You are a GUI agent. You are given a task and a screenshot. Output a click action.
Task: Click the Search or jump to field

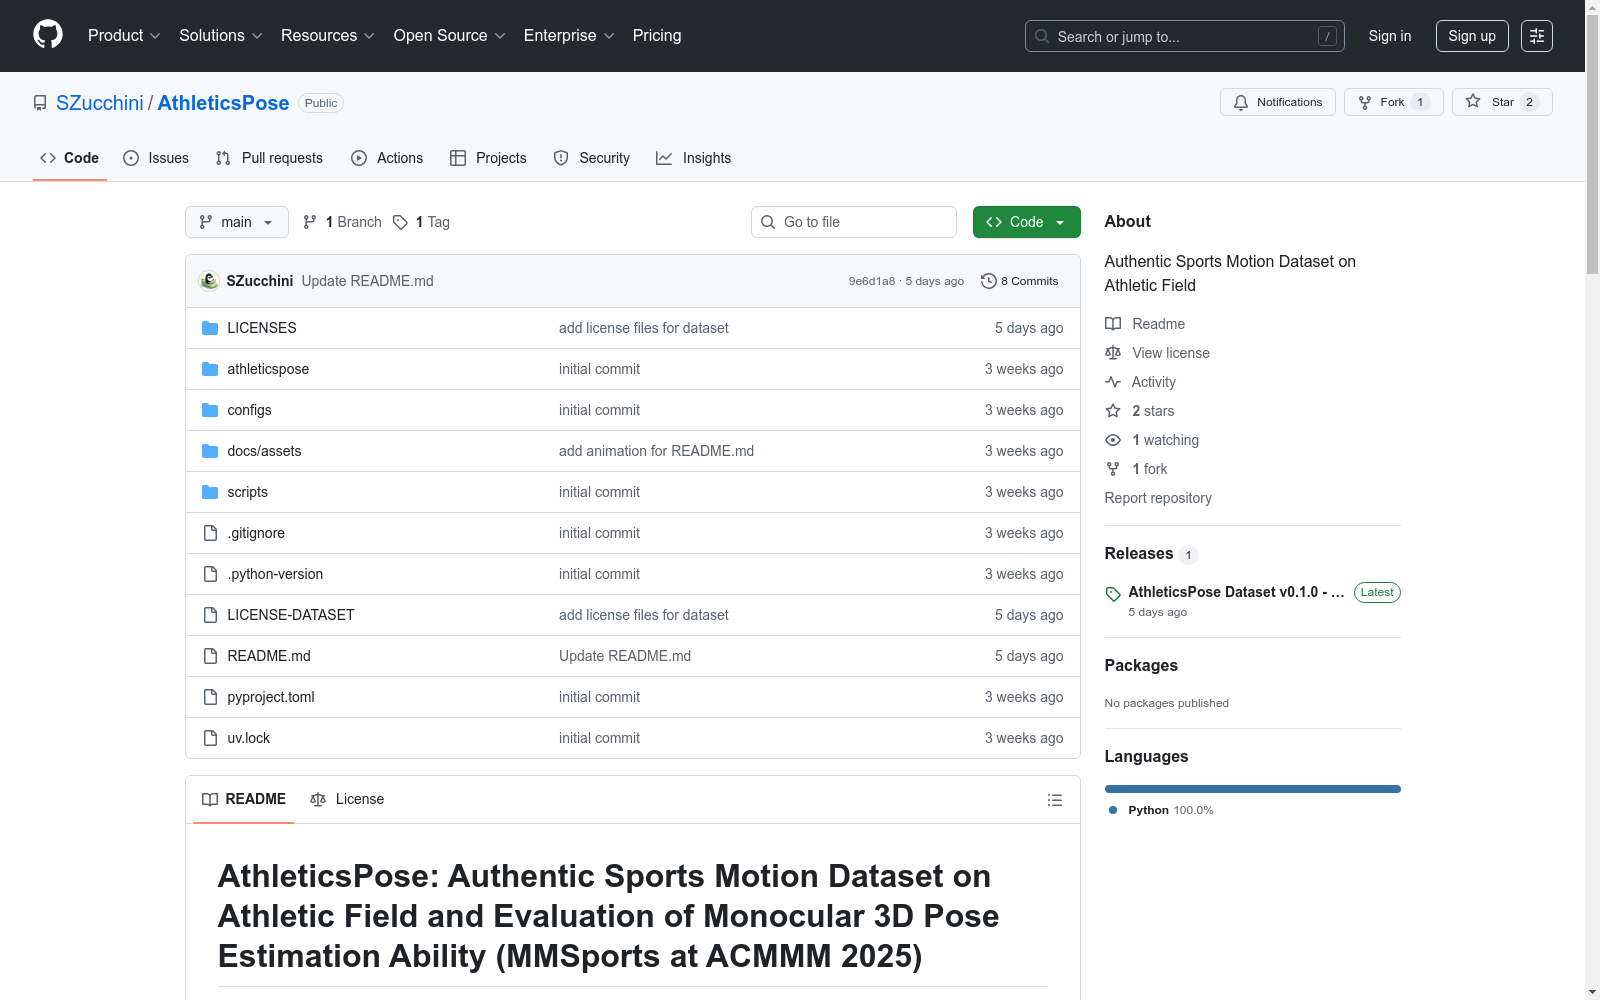(x=1185, y=36)
